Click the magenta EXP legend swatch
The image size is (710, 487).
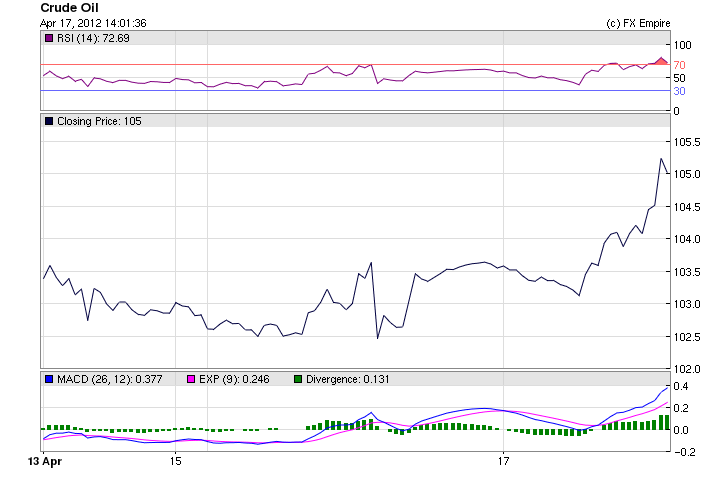click(x=193, y=379)
